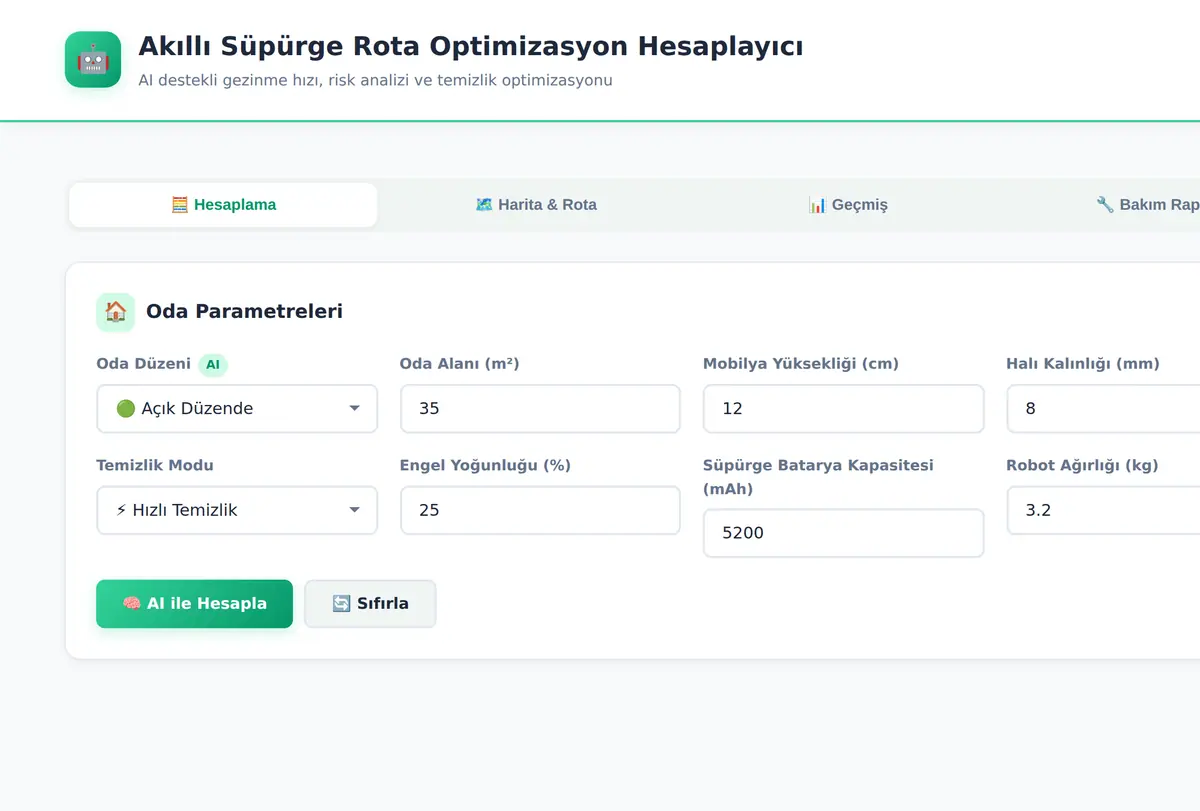This screenshot has width=1200, height=811.
Task: Click the house icon beside Oda Parametreleri
Action: pos(115,312)
